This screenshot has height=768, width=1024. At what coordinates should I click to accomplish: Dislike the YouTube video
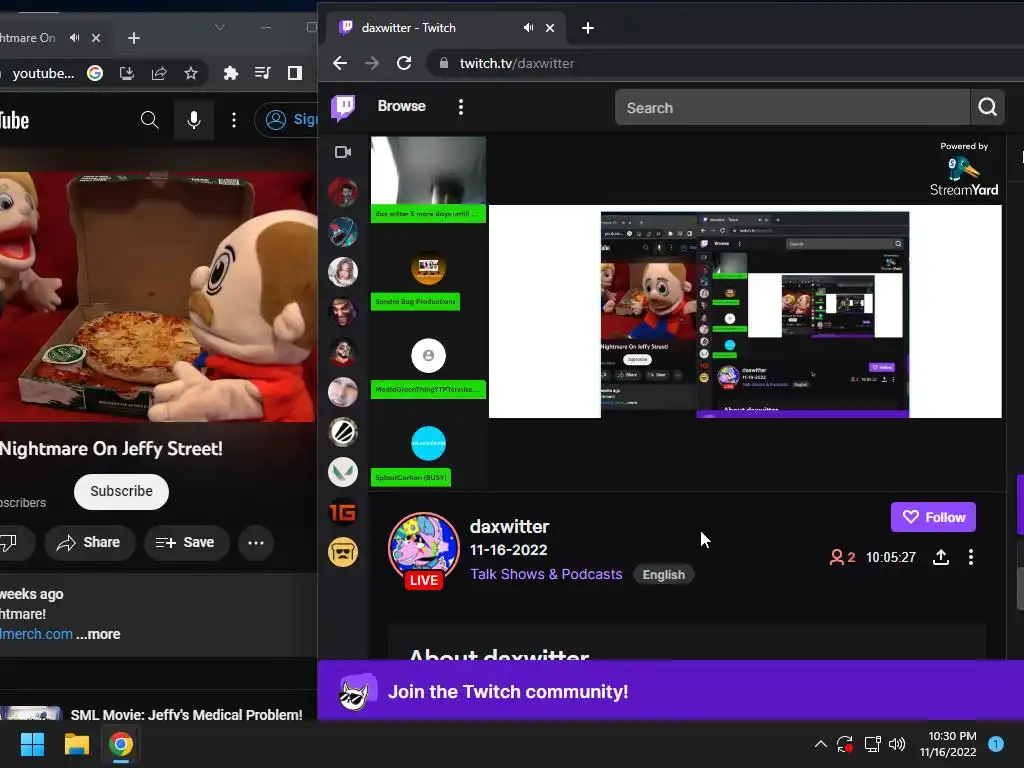[10, 542]
